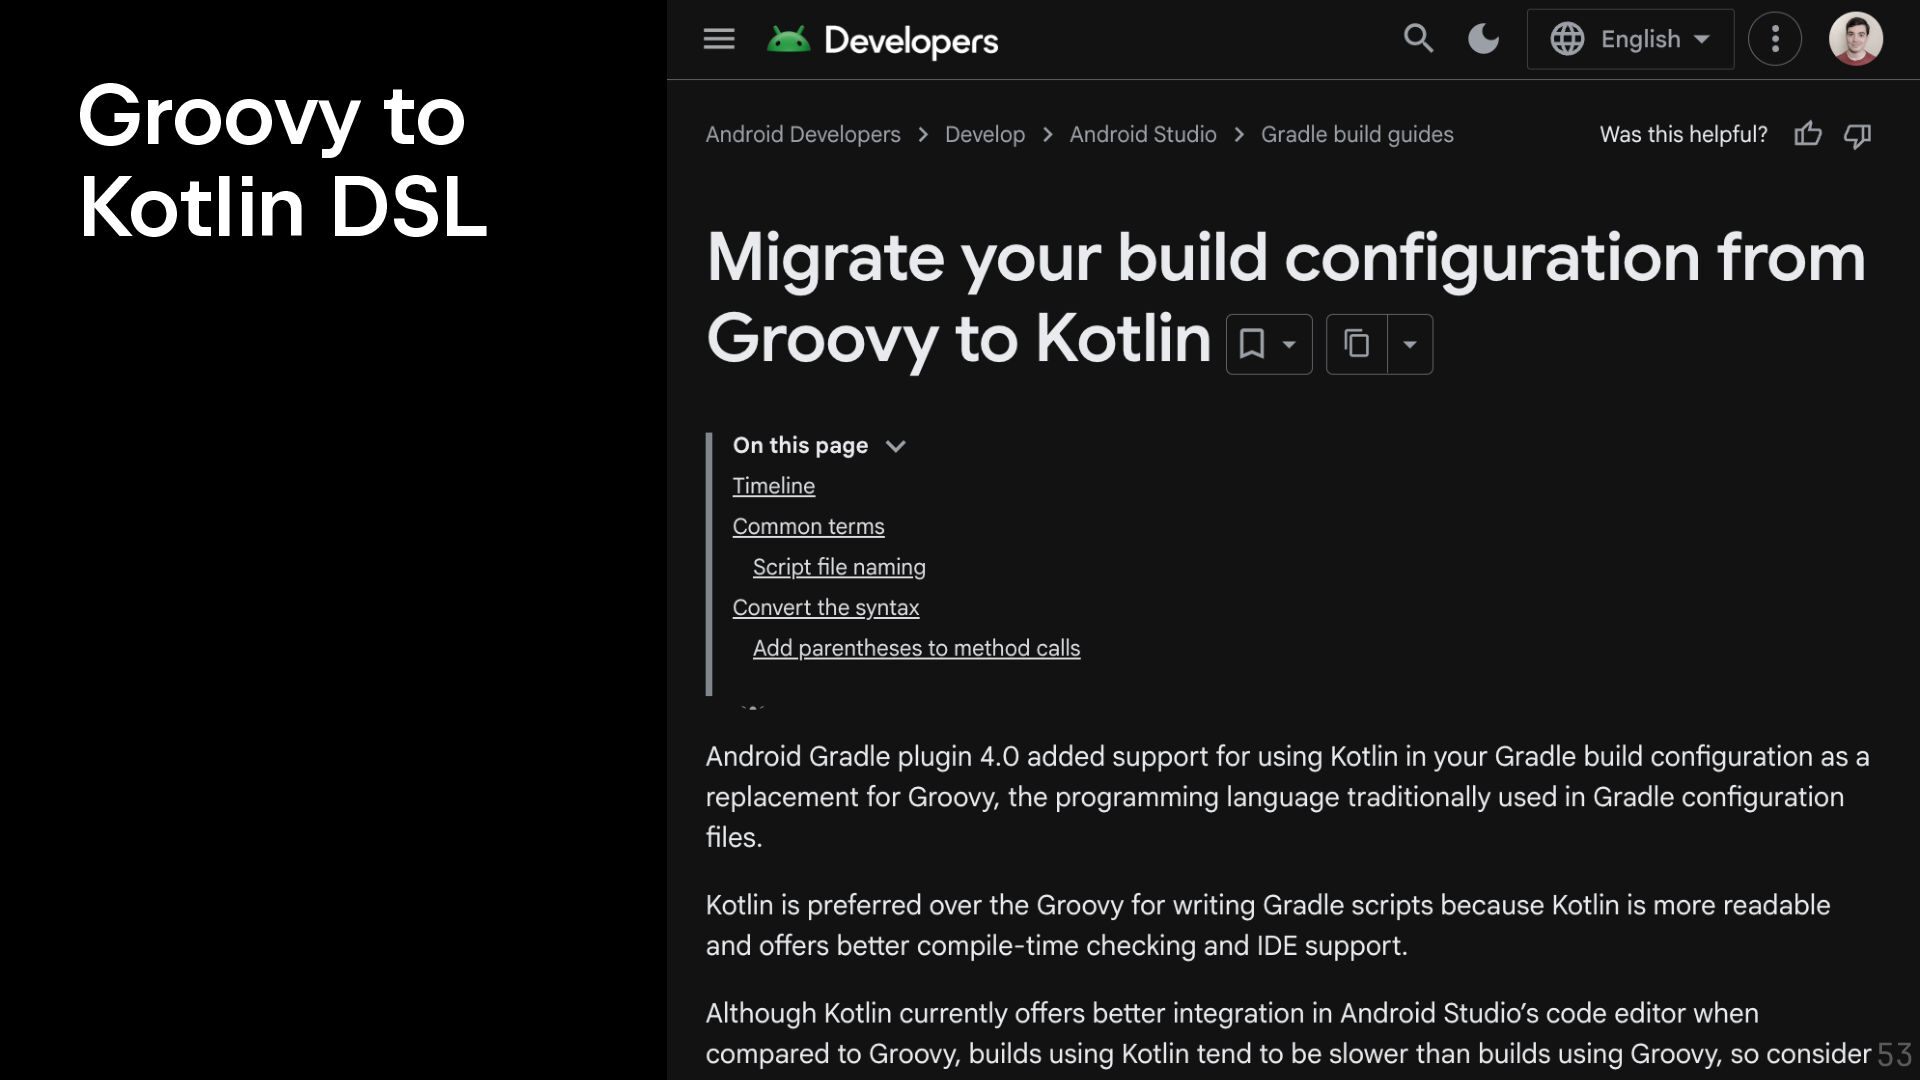1920x1080 pixels.
Task: Go to Android Studio breadcrumb
Action: coord(1143,134)
